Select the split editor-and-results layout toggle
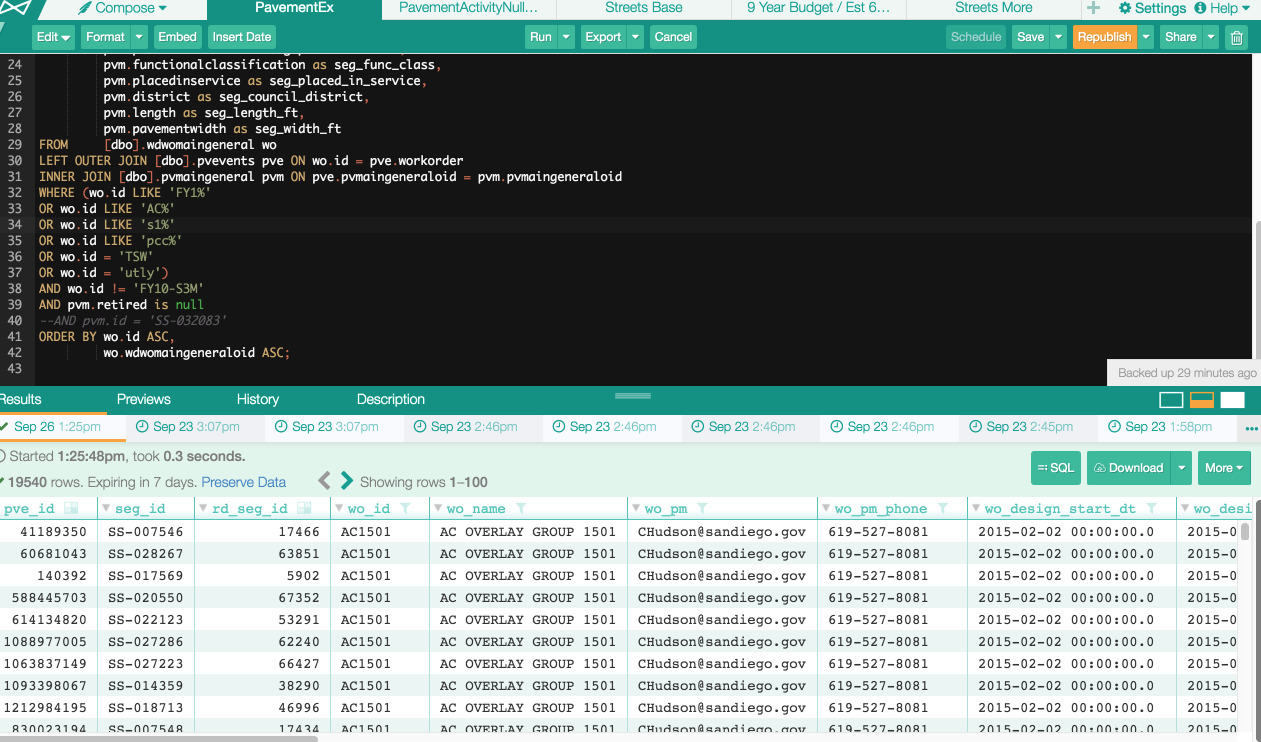1261x742 pixels. [x=1201, y=400]
